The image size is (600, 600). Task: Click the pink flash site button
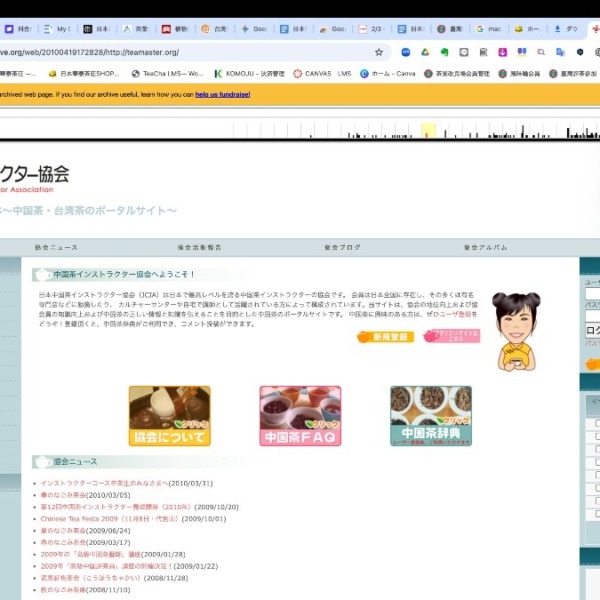click(451, 337)
